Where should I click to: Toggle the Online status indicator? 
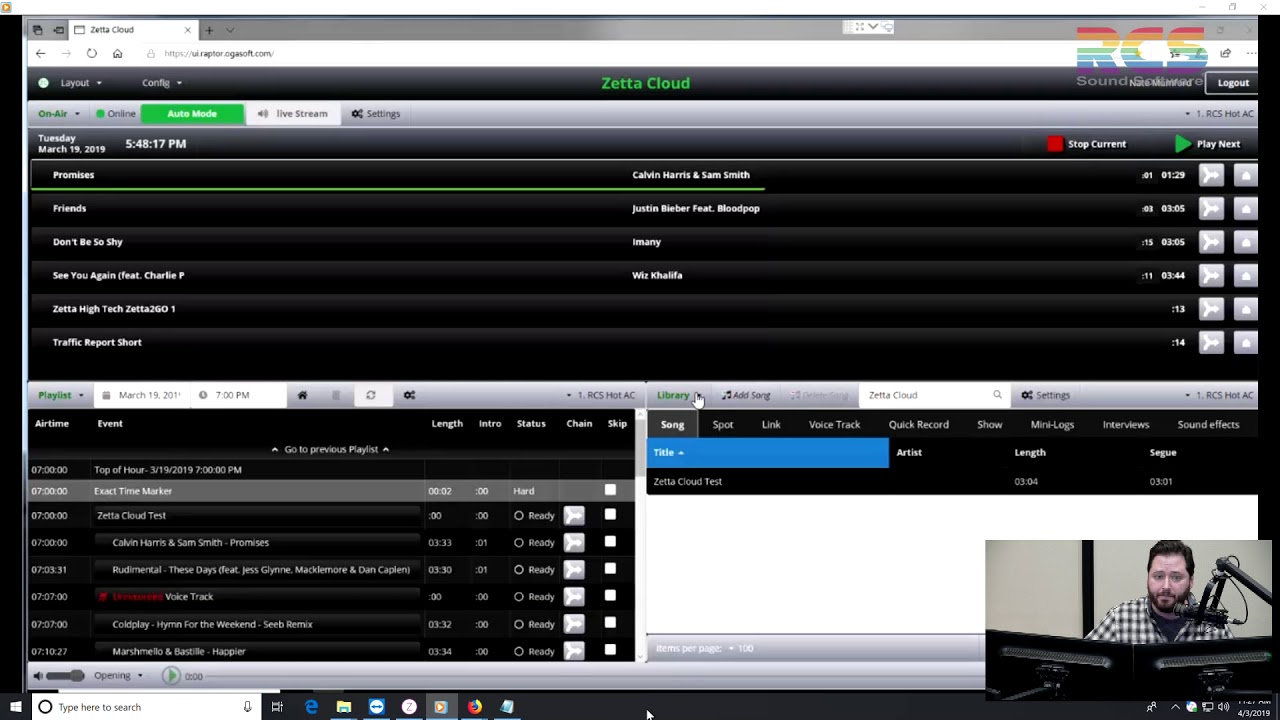click(115, 114)
